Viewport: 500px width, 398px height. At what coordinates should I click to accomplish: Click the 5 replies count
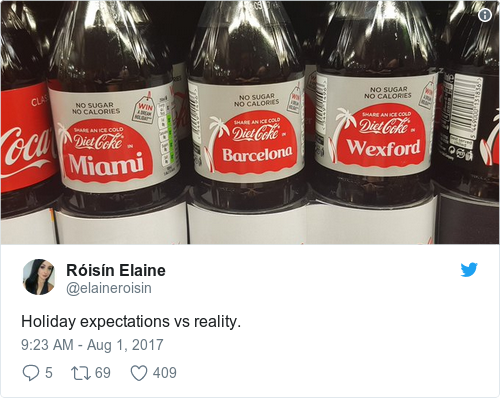[49, 373]
